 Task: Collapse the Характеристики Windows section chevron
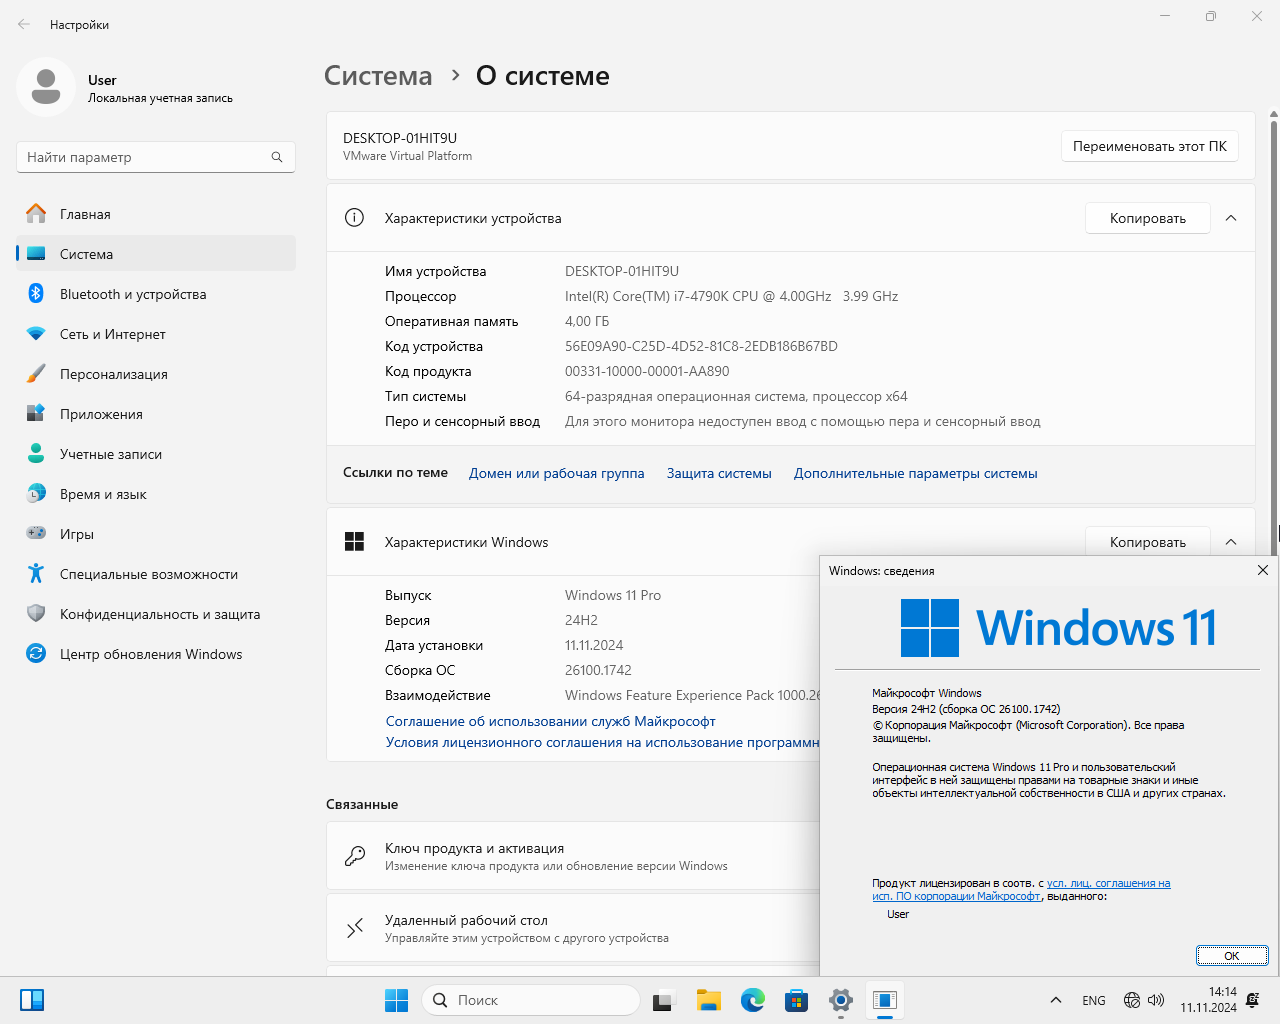(x=1231, y=542)
